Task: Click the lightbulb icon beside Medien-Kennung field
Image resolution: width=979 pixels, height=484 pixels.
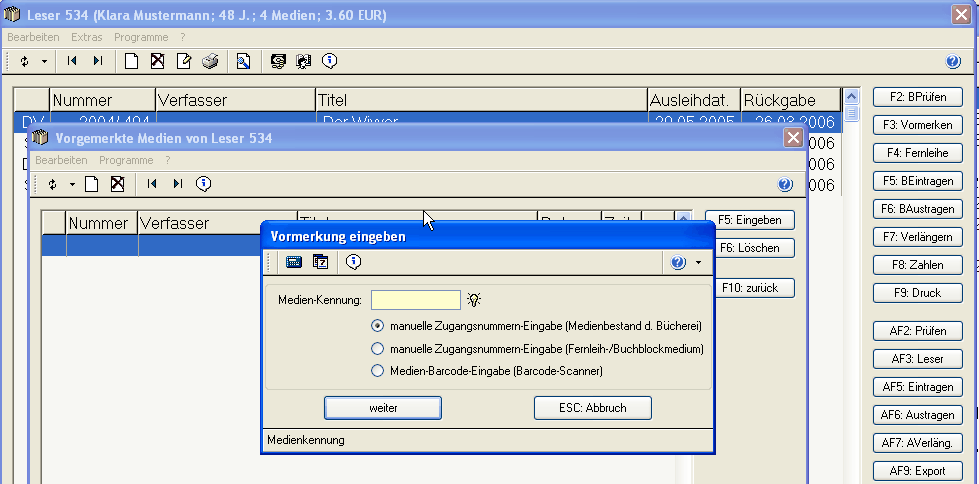Action: pos(474,299)
